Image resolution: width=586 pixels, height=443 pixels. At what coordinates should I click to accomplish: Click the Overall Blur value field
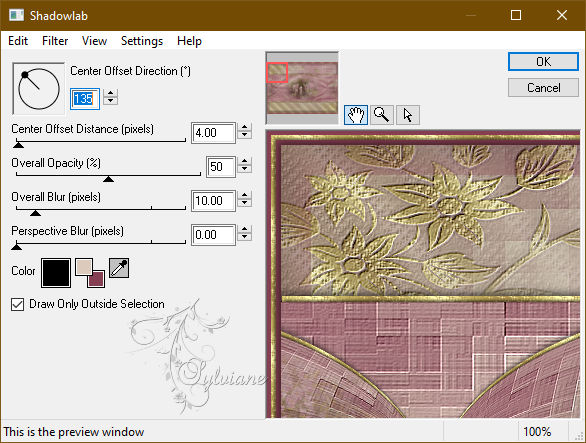[x=213, y=201]
